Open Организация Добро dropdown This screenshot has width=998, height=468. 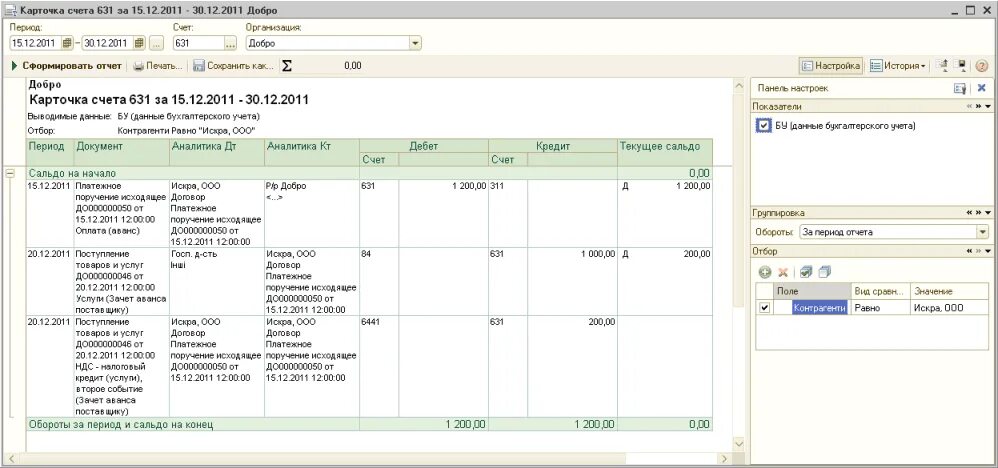415,43
